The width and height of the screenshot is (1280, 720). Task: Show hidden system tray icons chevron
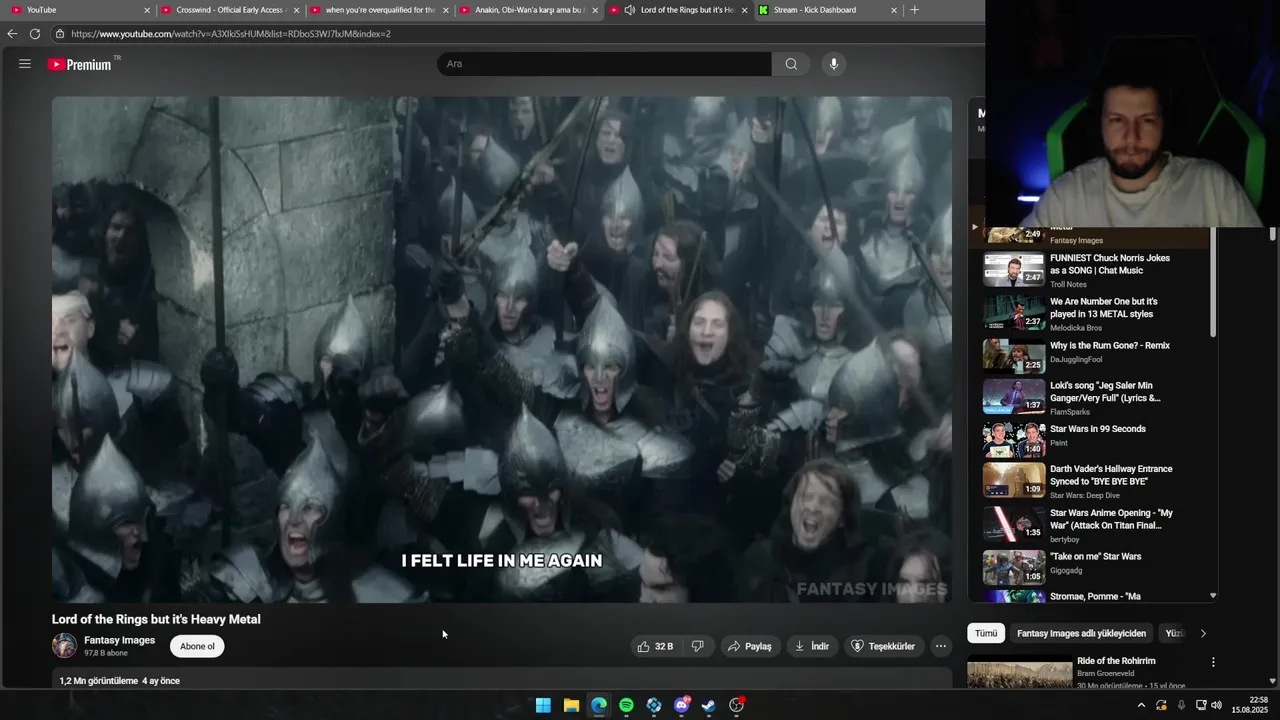1141,705
